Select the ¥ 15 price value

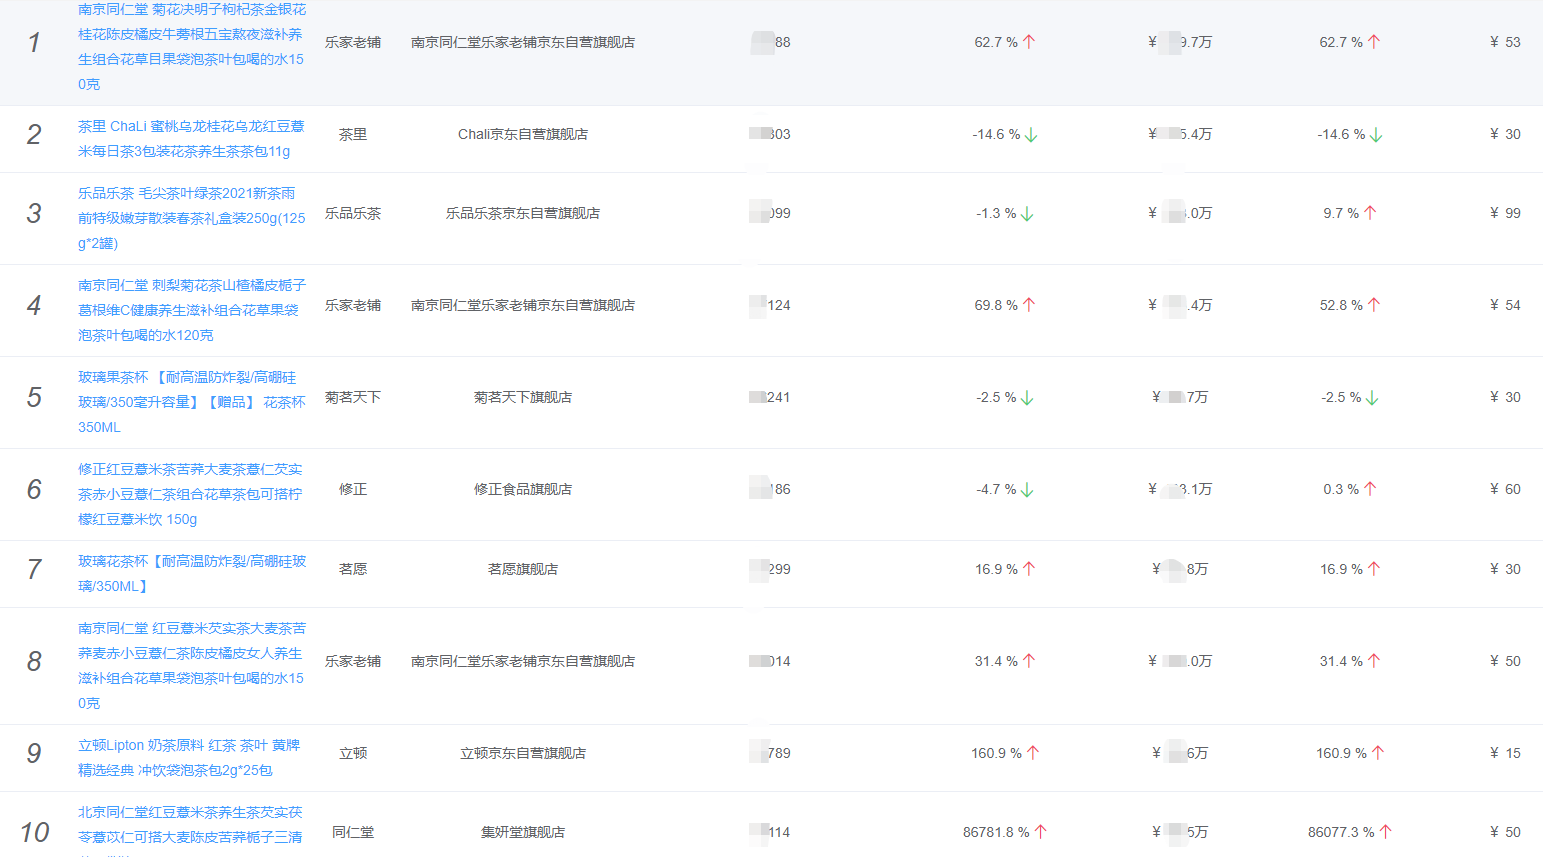tap(1505, 753)
